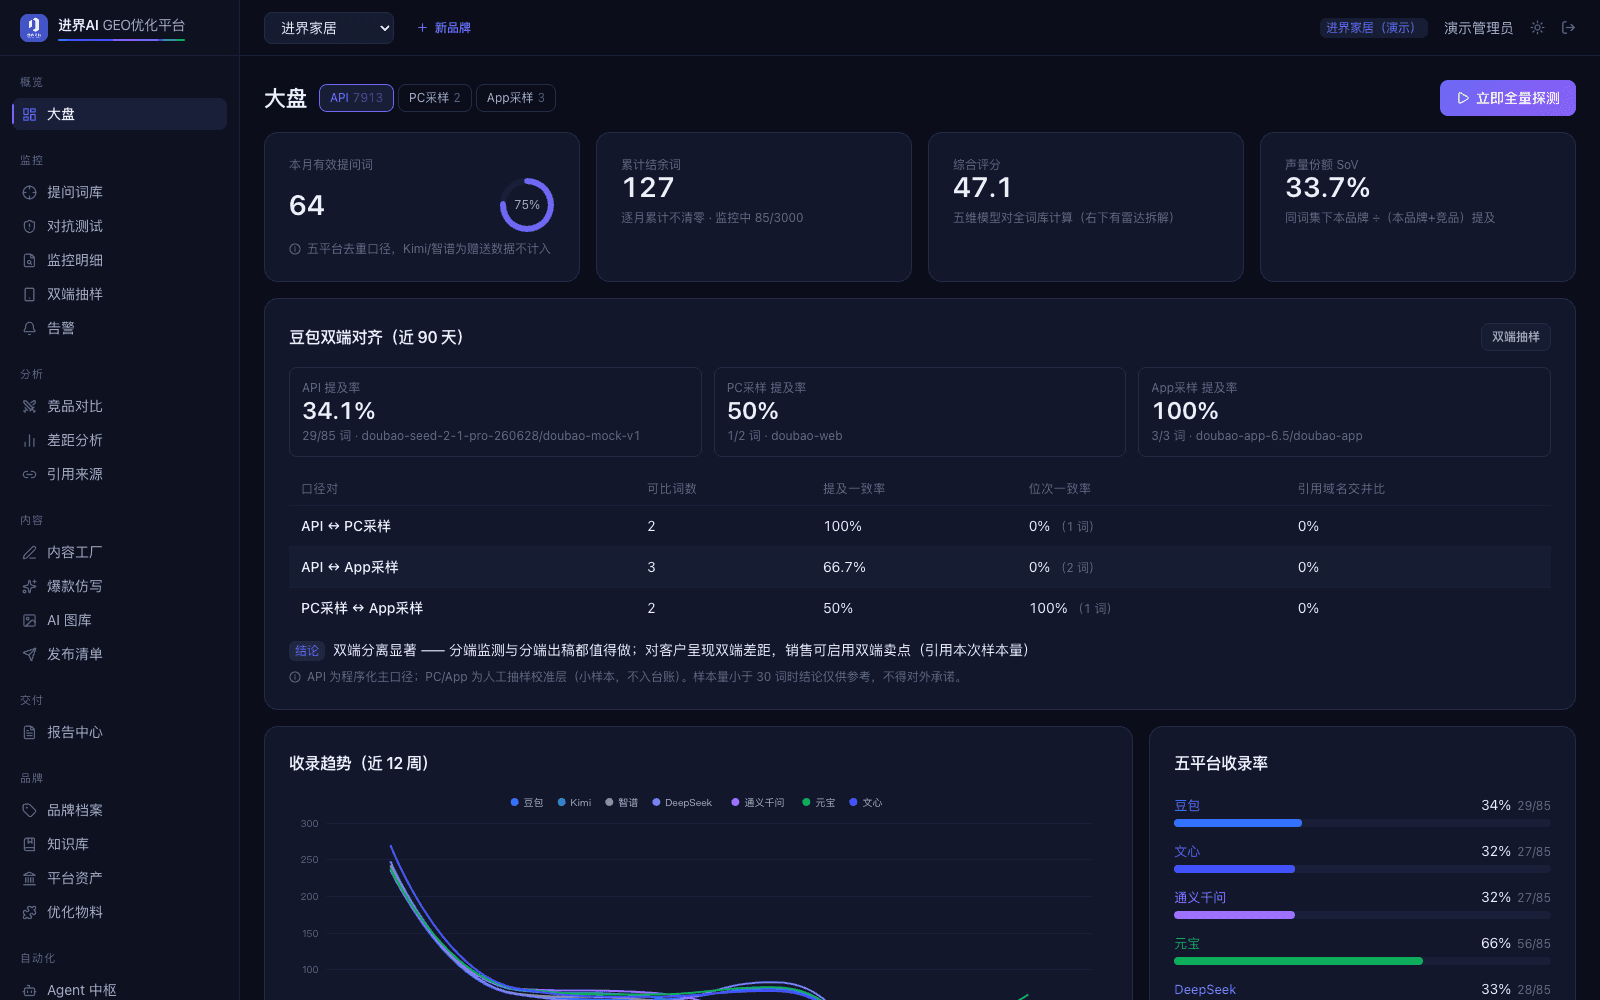
Task: Click 演示管理员 user name
Action: [1478, 28]
